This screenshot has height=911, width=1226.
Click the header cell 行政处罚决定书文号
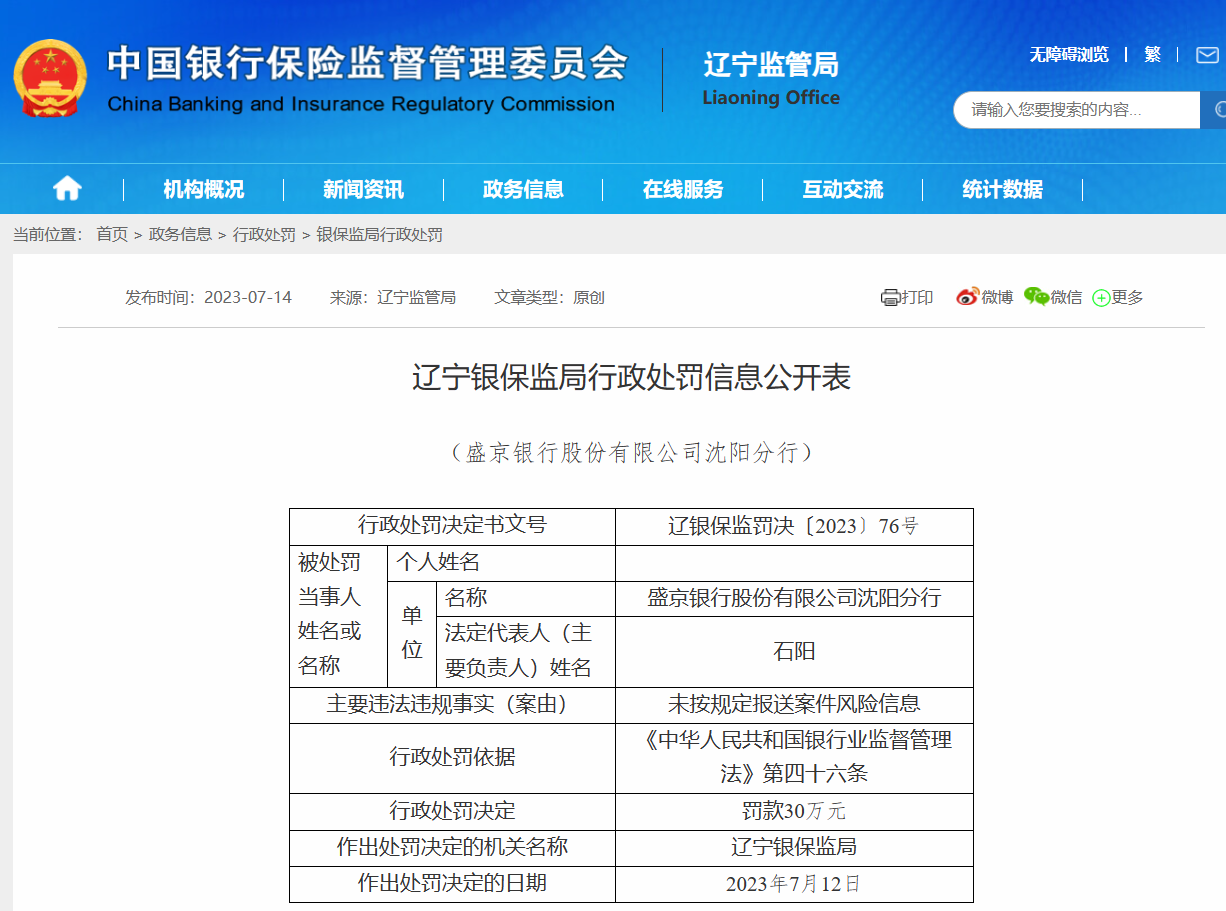[452, 527]
